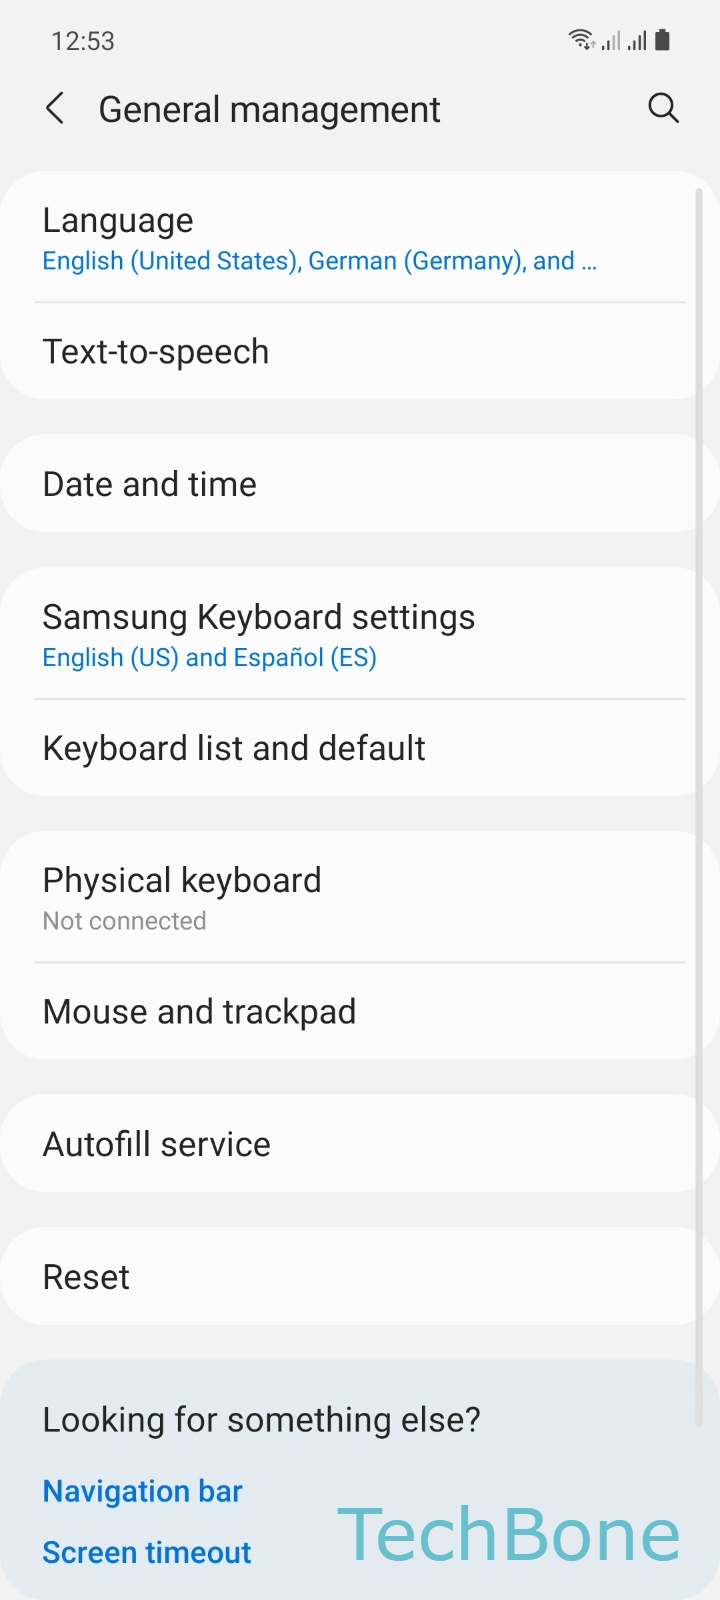
Task: Tap the battery status icon
Action: (662, 40)
